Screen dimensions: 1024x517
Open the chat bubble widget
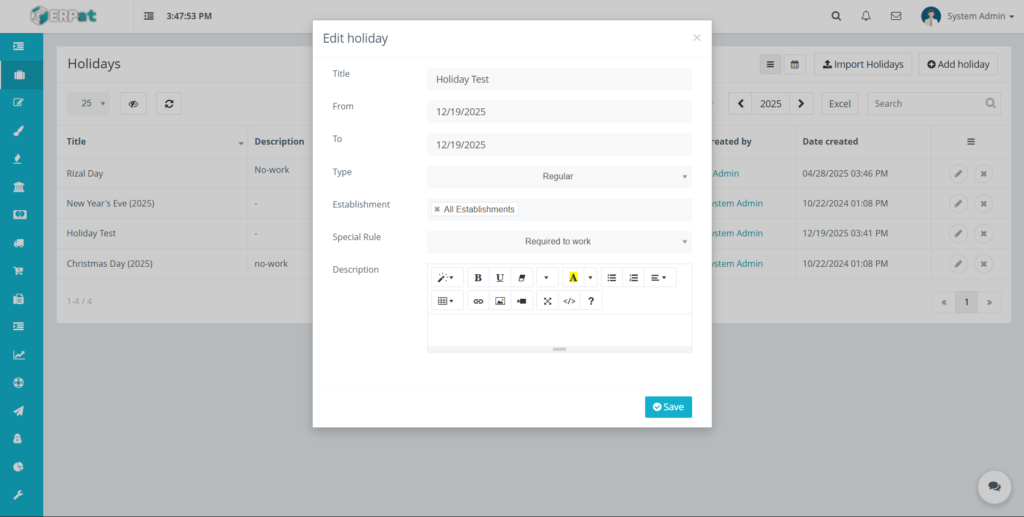click(994, 487)
